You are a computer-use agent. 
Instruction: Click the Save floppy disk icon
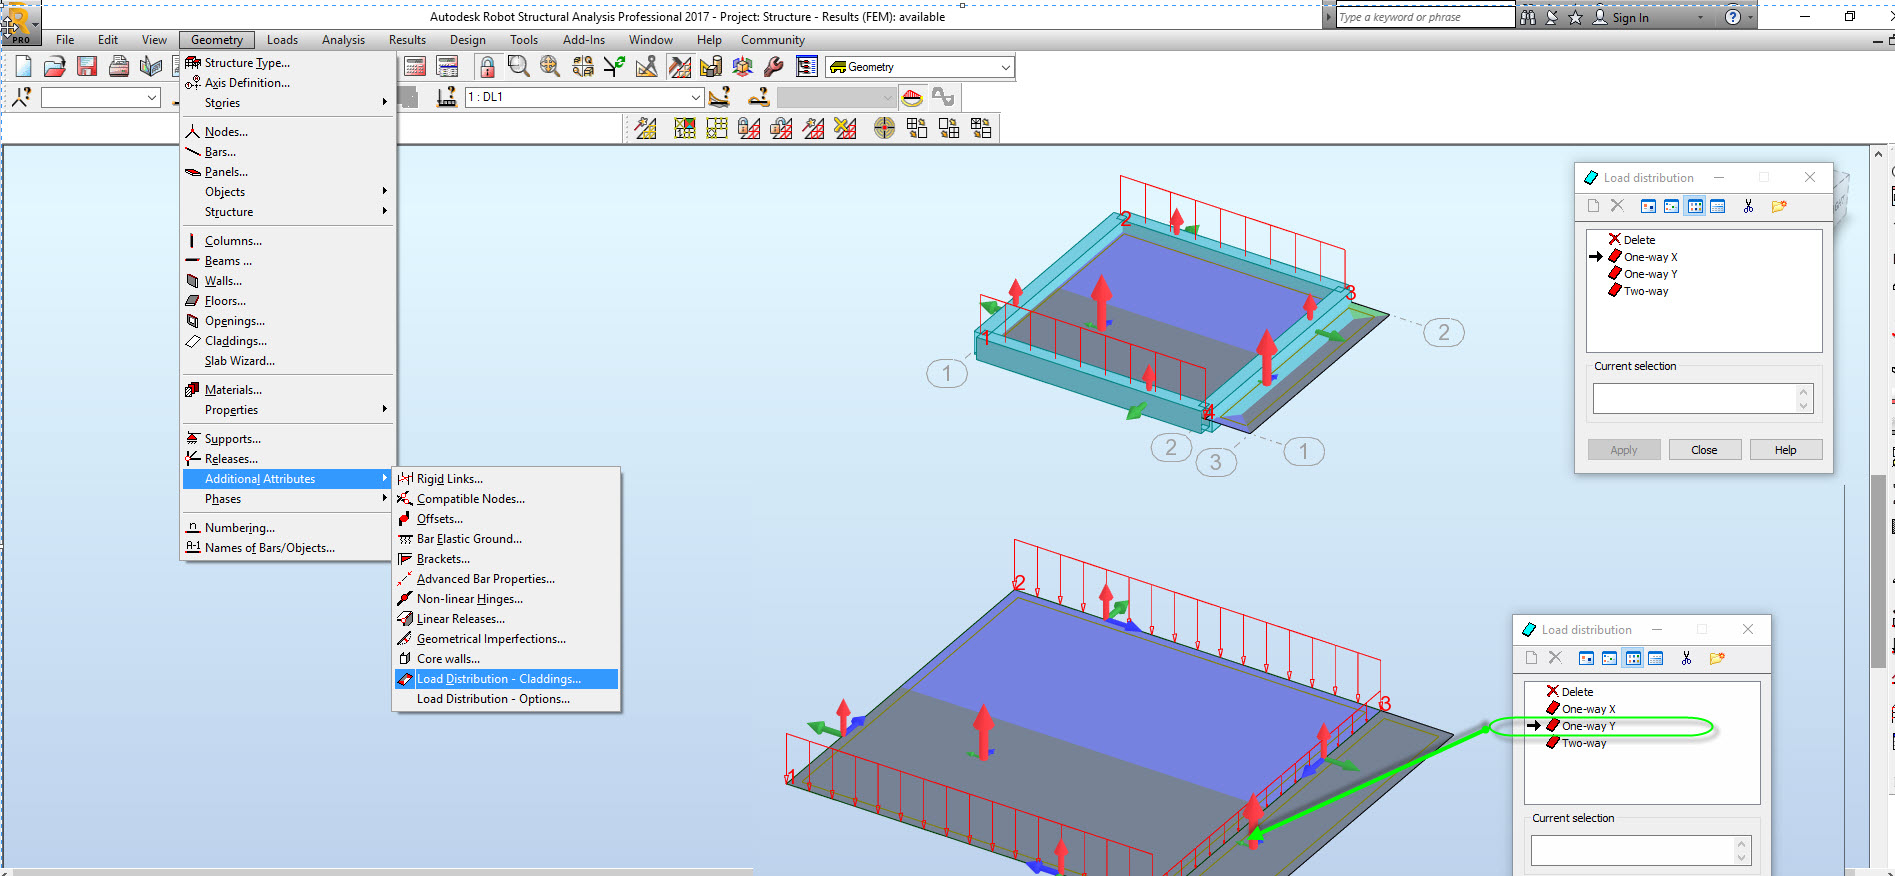[x=87, y=67]
